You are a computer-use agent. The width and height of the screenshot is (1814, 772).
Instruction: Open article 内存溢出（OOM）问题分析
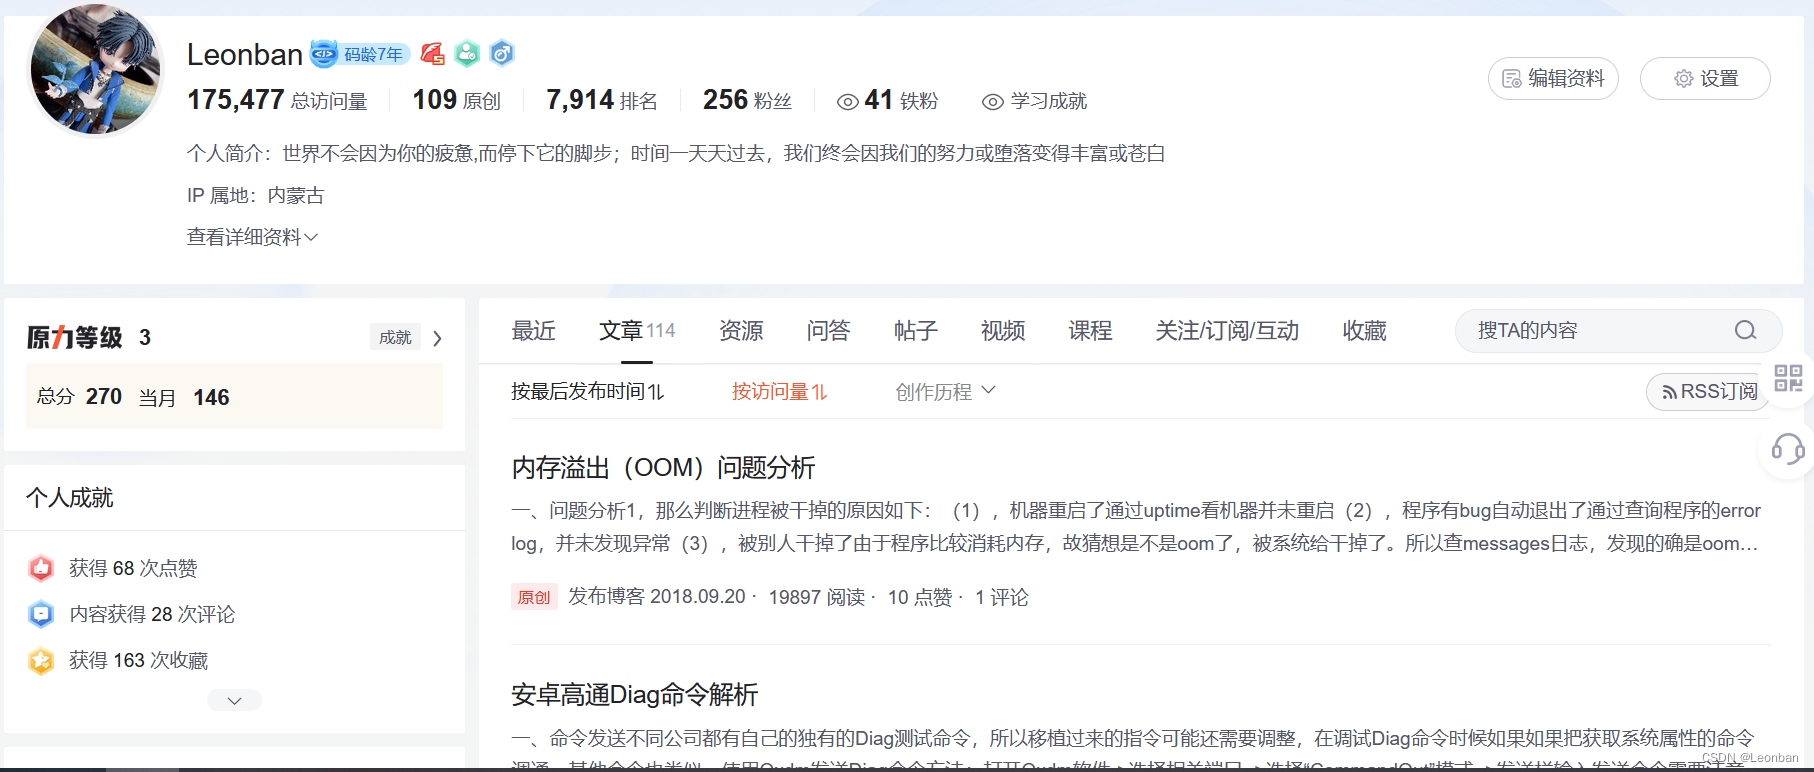pyautogui.click(x=663, y=468)
